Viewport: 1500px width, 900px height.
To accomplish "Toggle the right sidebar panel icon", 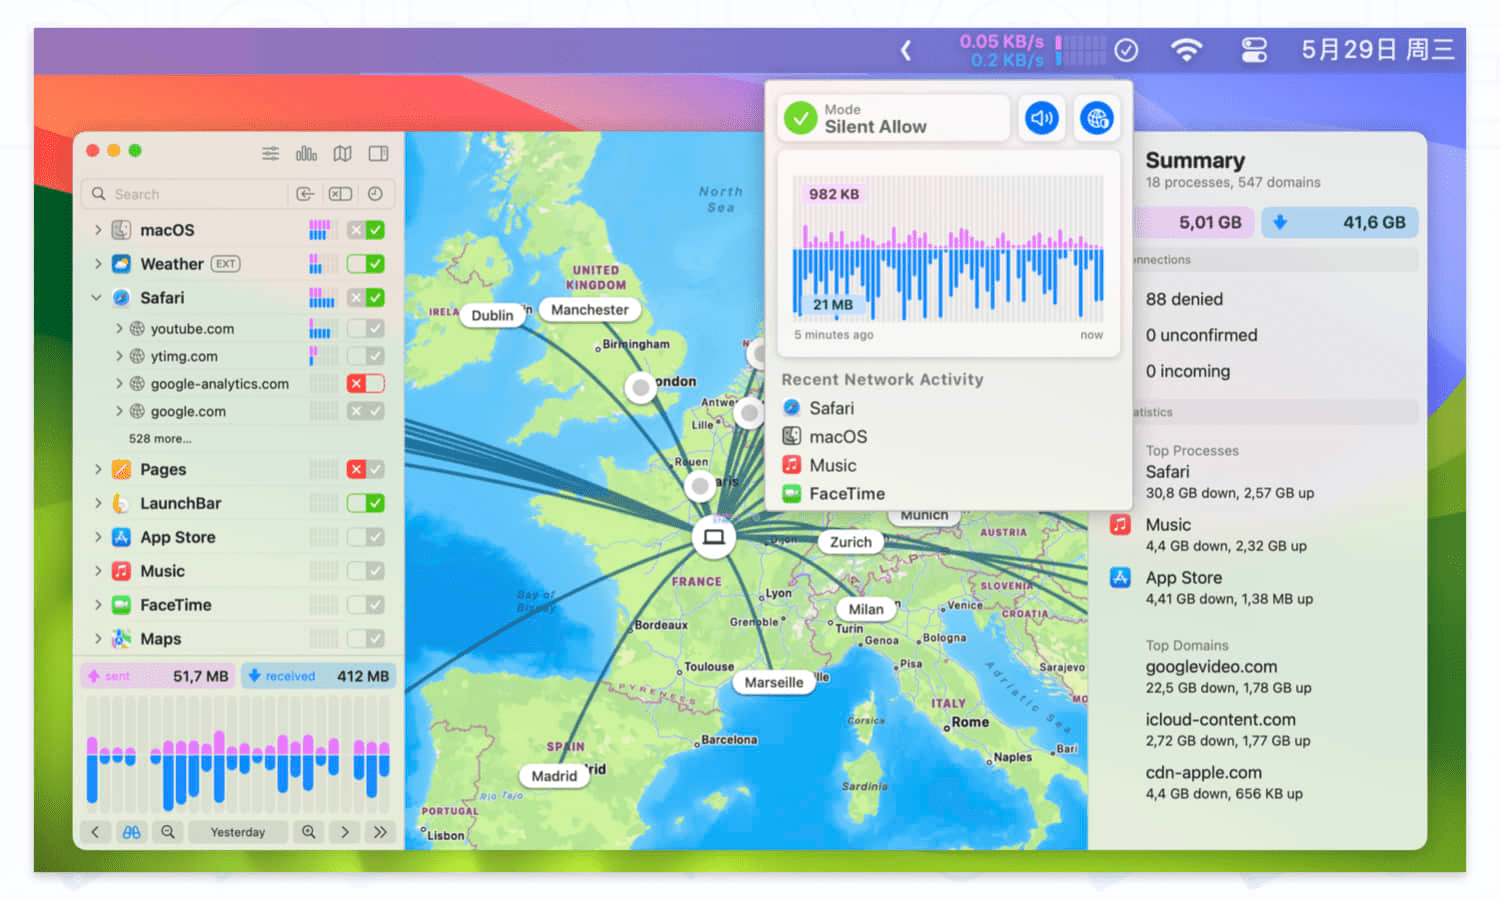I will [x=378, y=153].
